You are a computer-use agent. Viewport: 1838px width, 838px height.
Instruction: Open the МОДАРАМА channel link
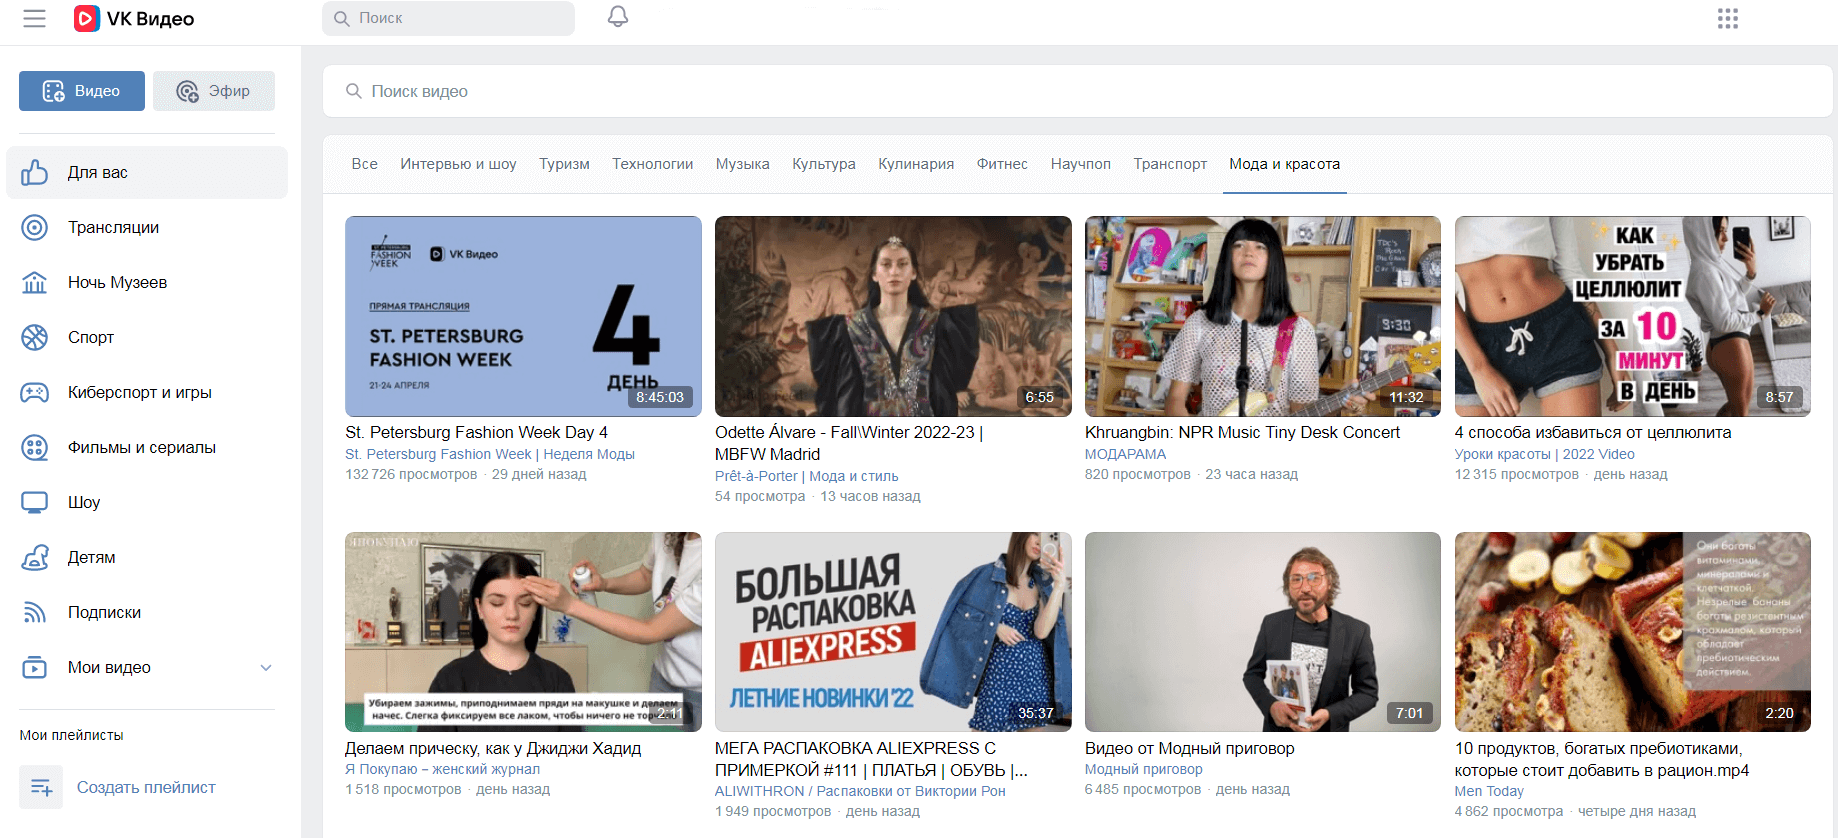1125,454
